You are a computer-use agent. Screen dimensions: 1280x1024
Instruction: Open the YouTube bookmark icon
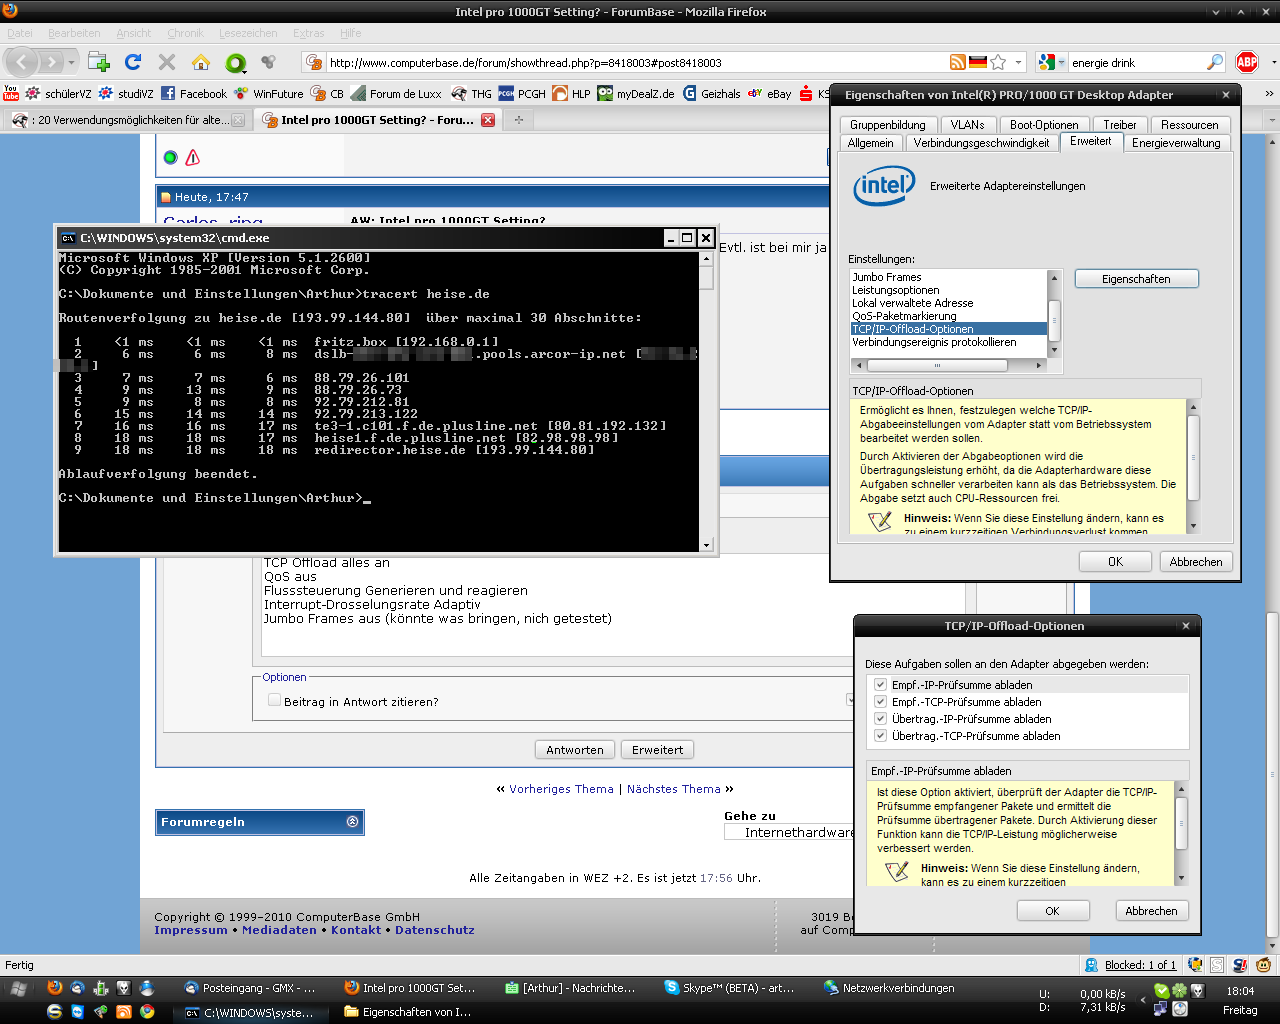click(x=11, y=93)
